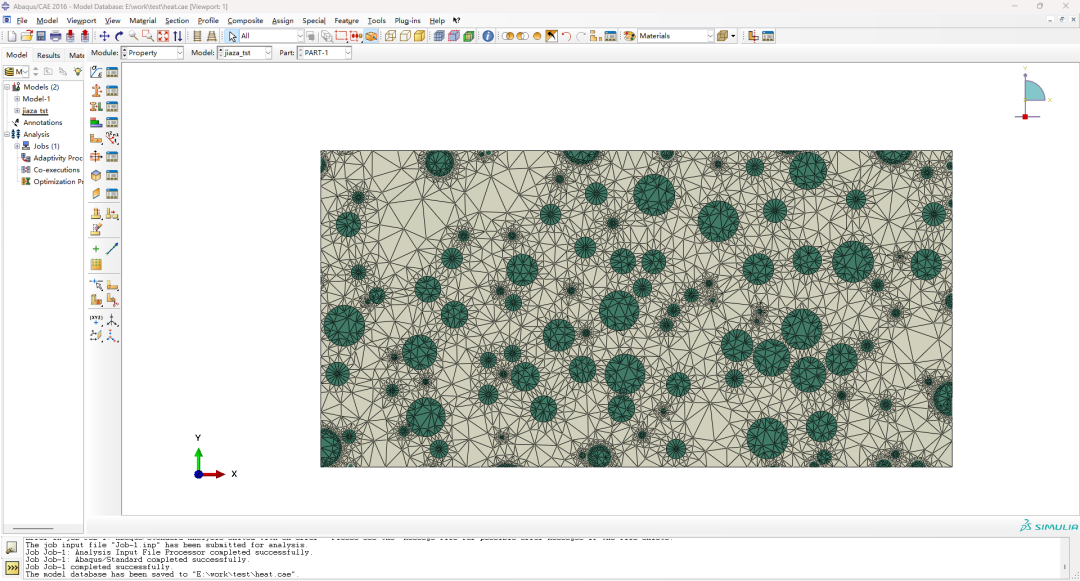Click model tree horizontal scrollbar

pyautogui.click(x=33, y=529)
